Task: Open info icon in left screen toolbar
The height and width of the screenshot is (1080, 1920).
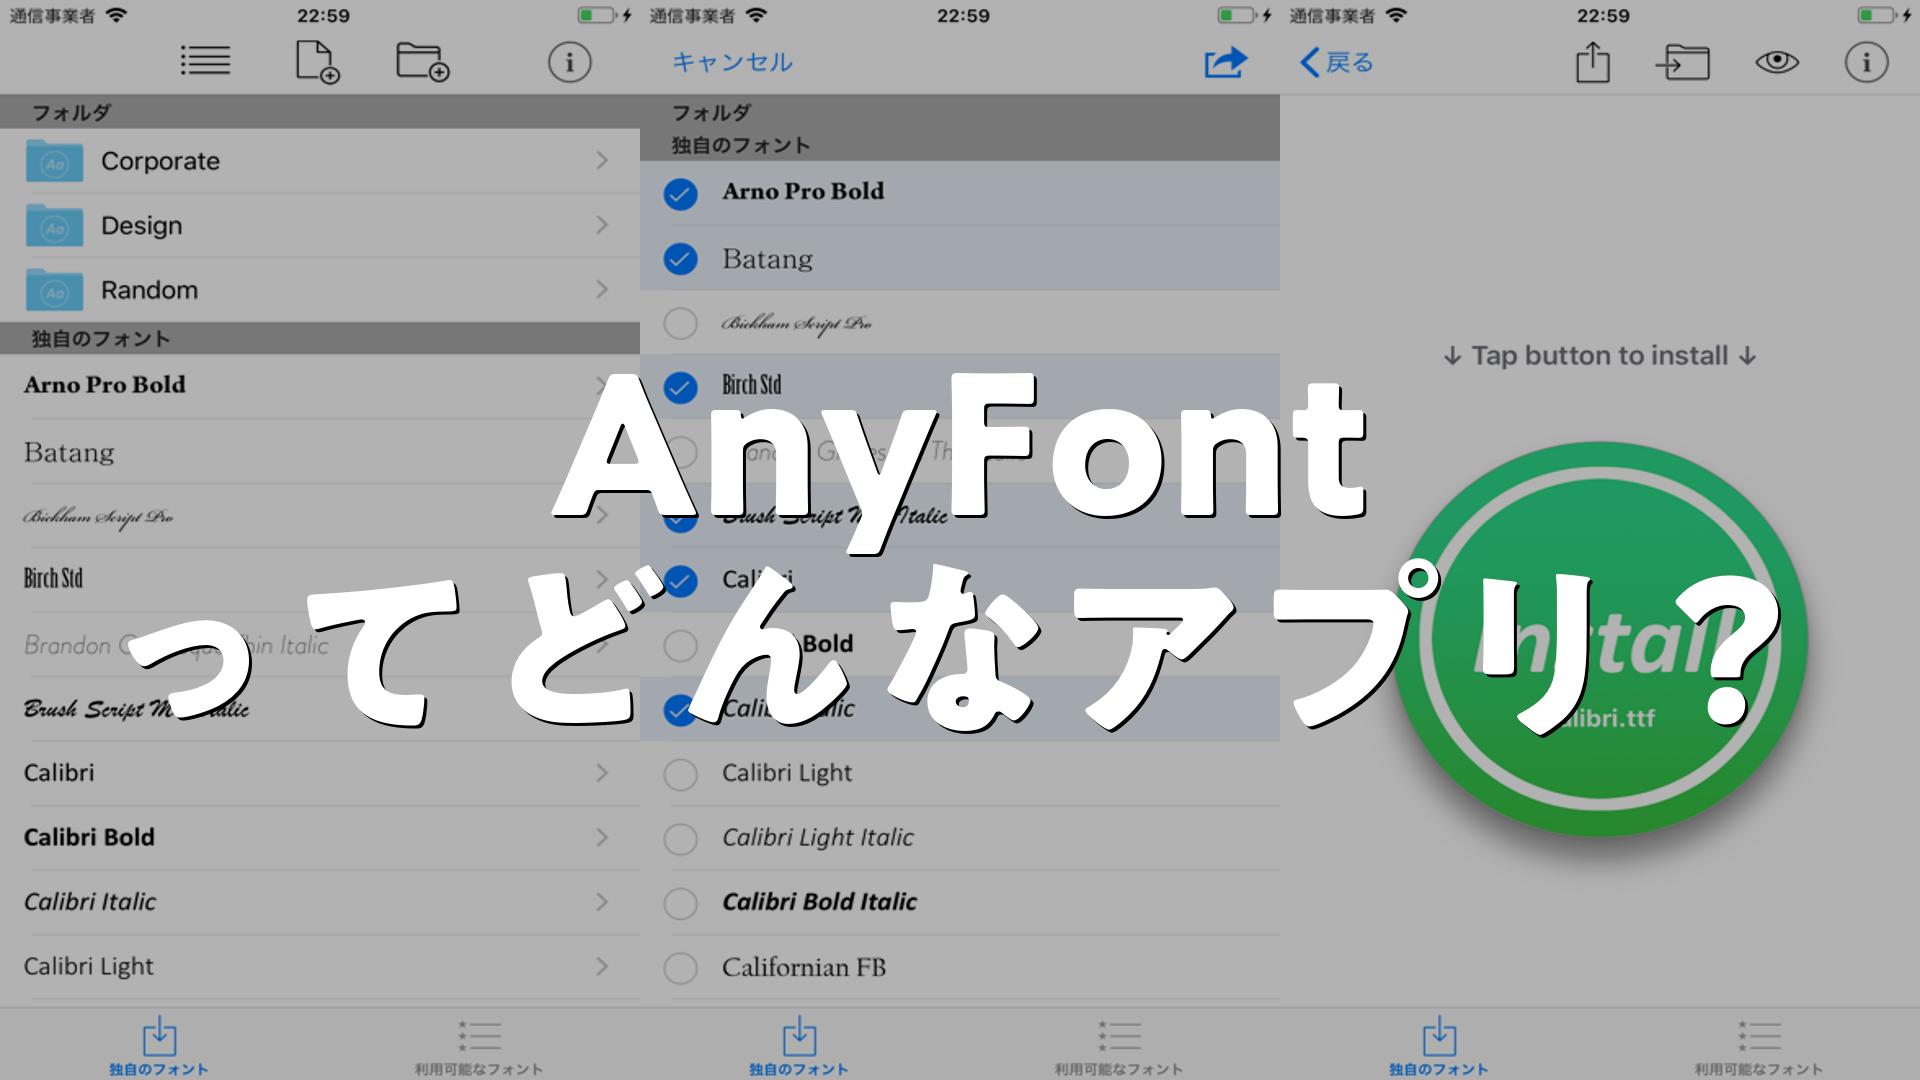Action: pos(569,63)
